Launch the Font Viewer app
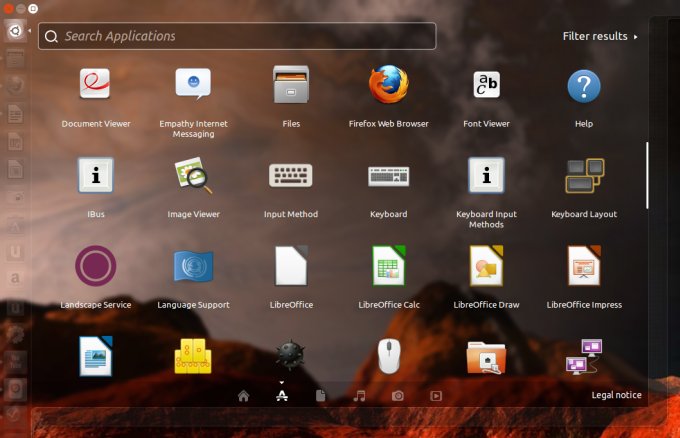 click(486, 85)
